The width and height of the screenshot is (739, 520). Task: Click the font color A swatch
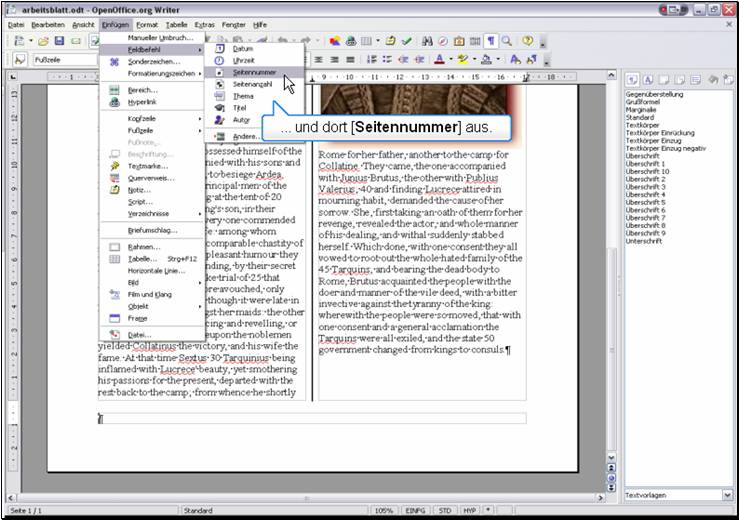coord(440,60)
